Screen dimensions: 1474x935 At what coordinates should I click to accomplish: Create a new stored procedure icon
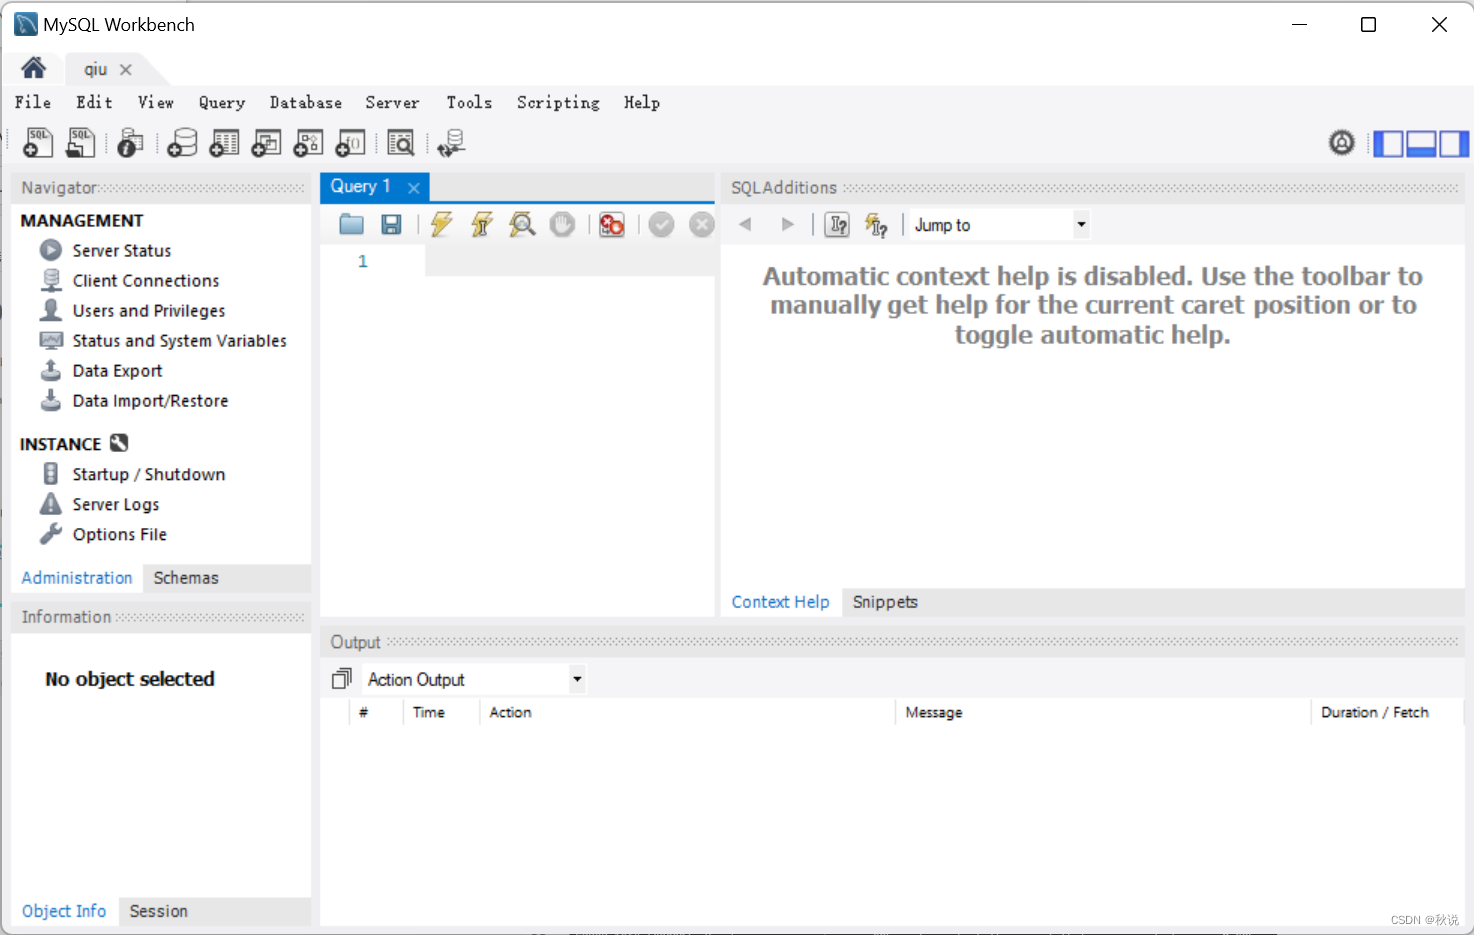pos(308,143)
